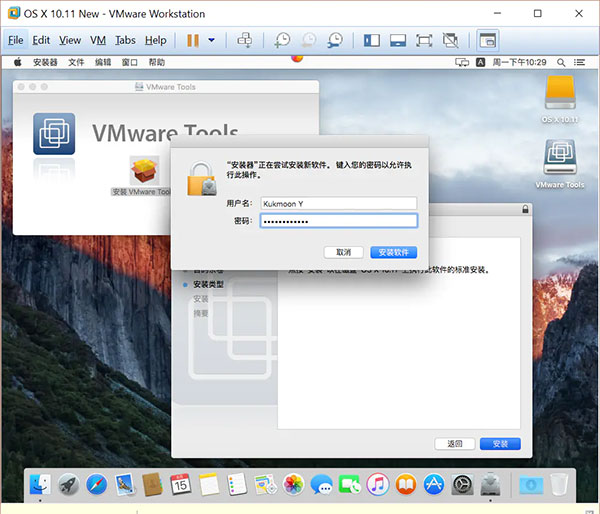Image resolution: width=600 pixels, height=514 pixels.
Task: Open Messages from the Dock
Action: coord(321,484)
